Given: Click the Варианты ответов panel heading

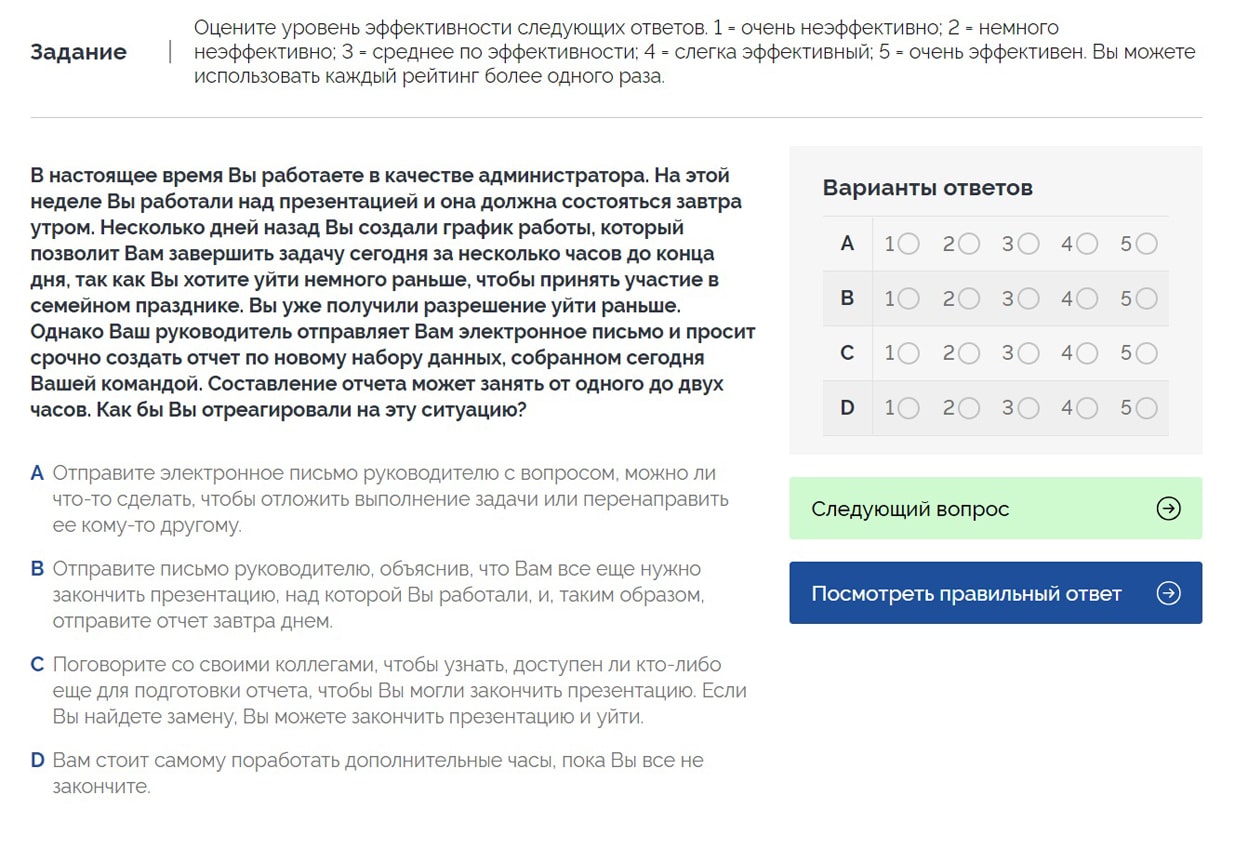Looking at the screenshot, I should pos(928,188).
